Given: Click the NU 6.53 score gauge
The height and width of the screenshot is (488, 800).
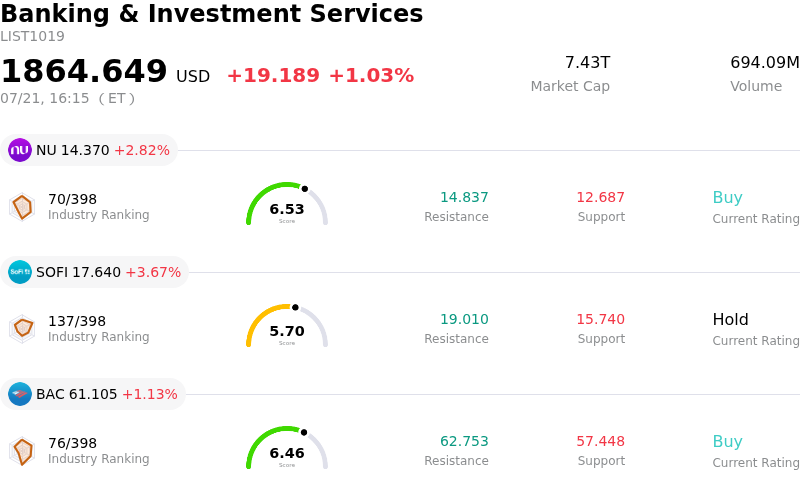Looking at the screenshot, I should click(x=287, y=204).
